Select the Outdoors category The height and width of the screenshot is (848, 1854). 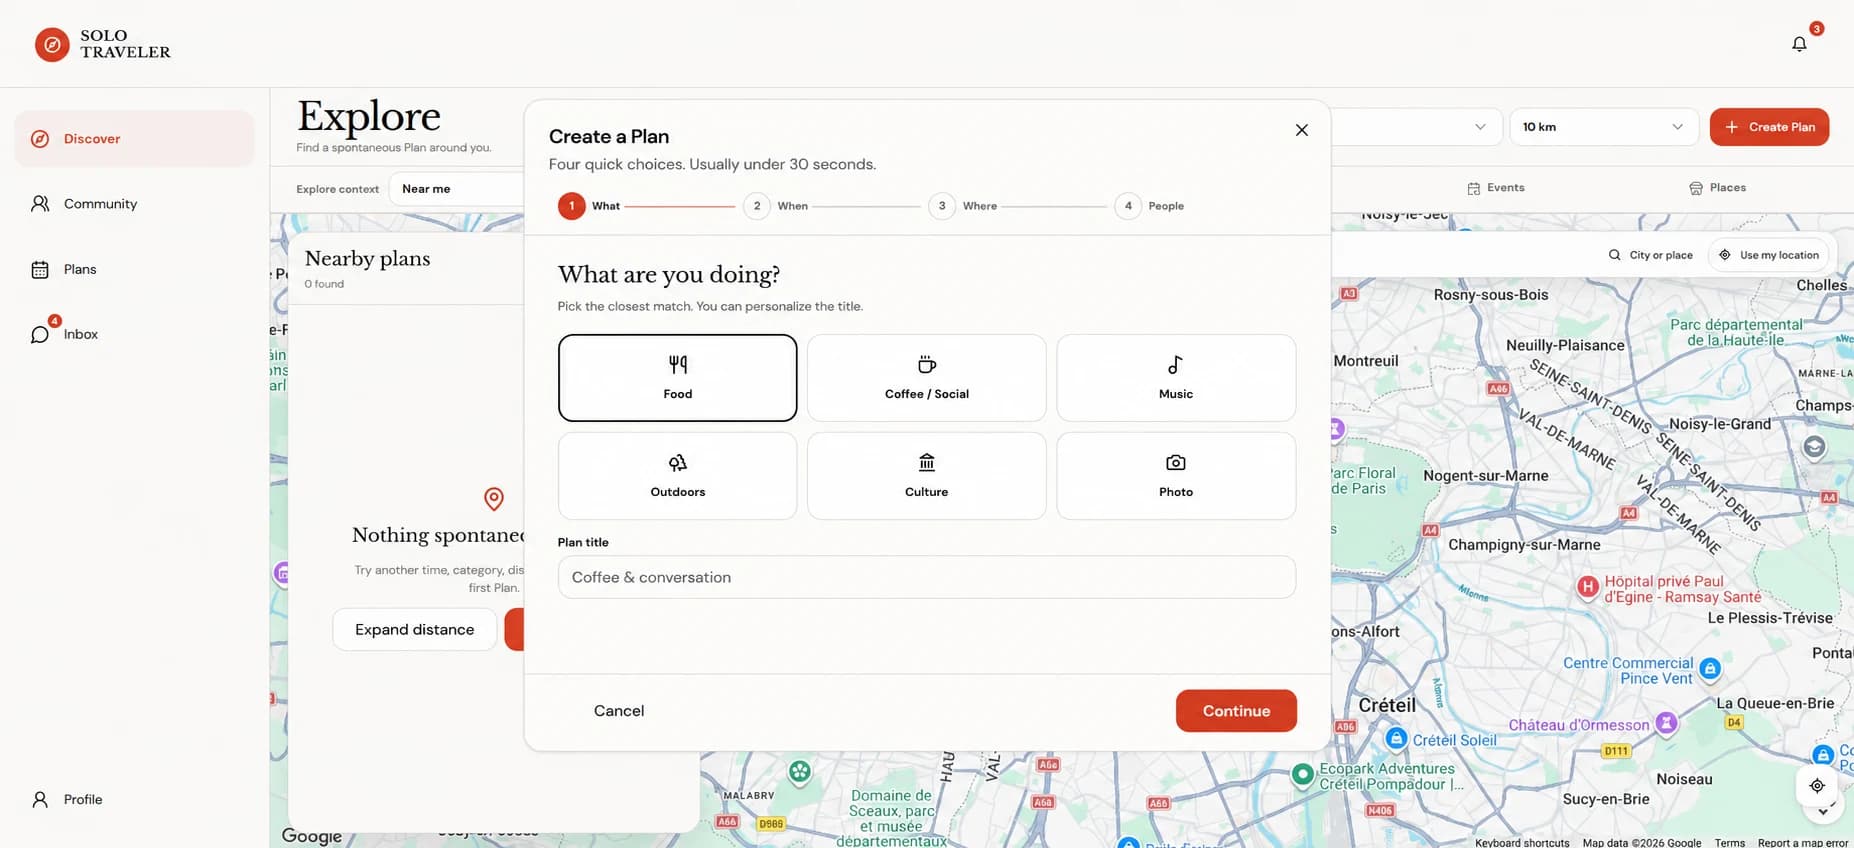coord(677,475)
